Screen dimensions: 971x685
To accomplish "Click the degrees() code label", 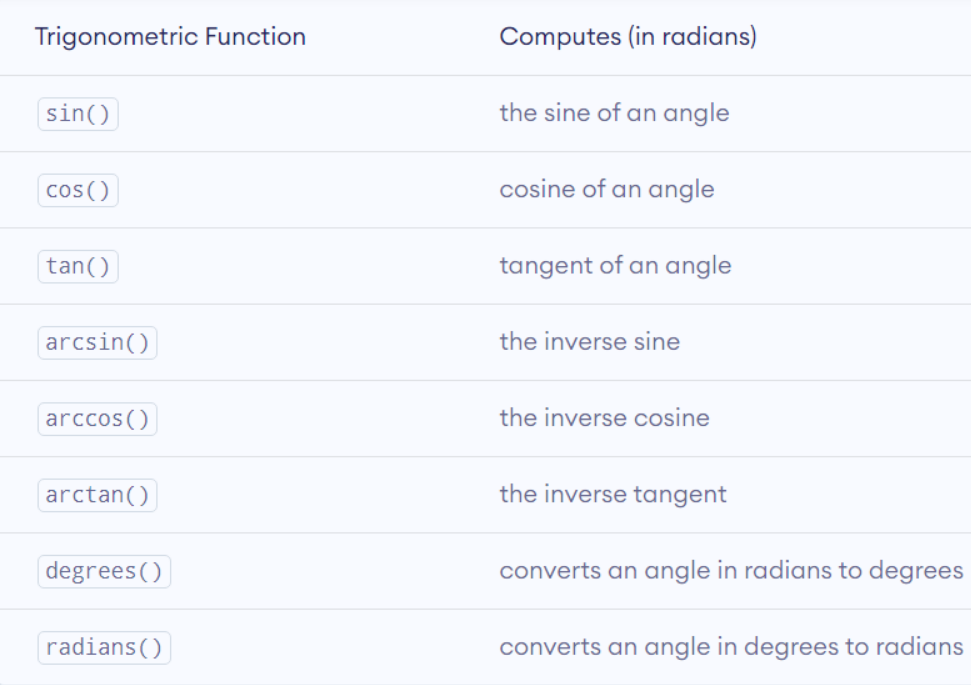I will (104, 571).
